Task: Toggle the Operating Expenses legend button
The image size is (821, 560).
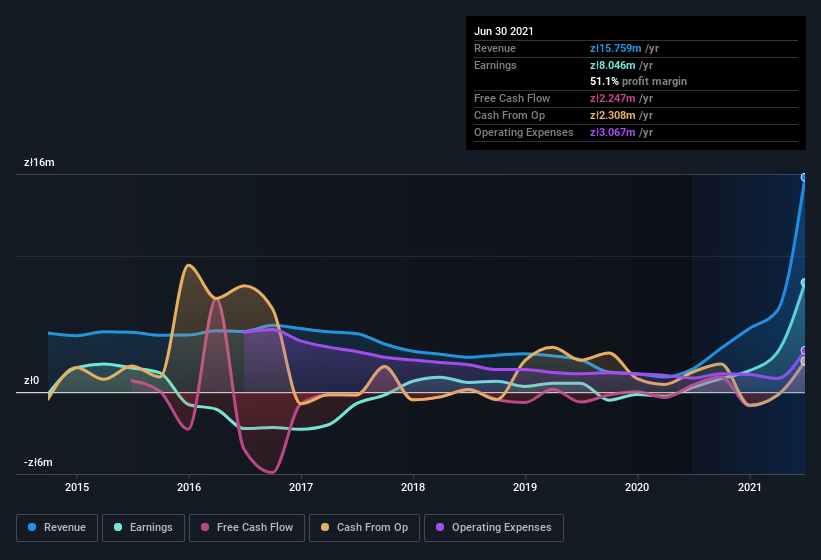Action: pyautogui.click(x=494, y=528)
